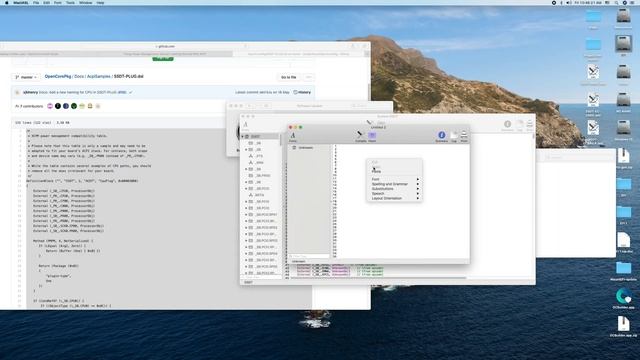Open the Layout Orientation submenu
640x360 pixels.
click(x=394, y=198)
